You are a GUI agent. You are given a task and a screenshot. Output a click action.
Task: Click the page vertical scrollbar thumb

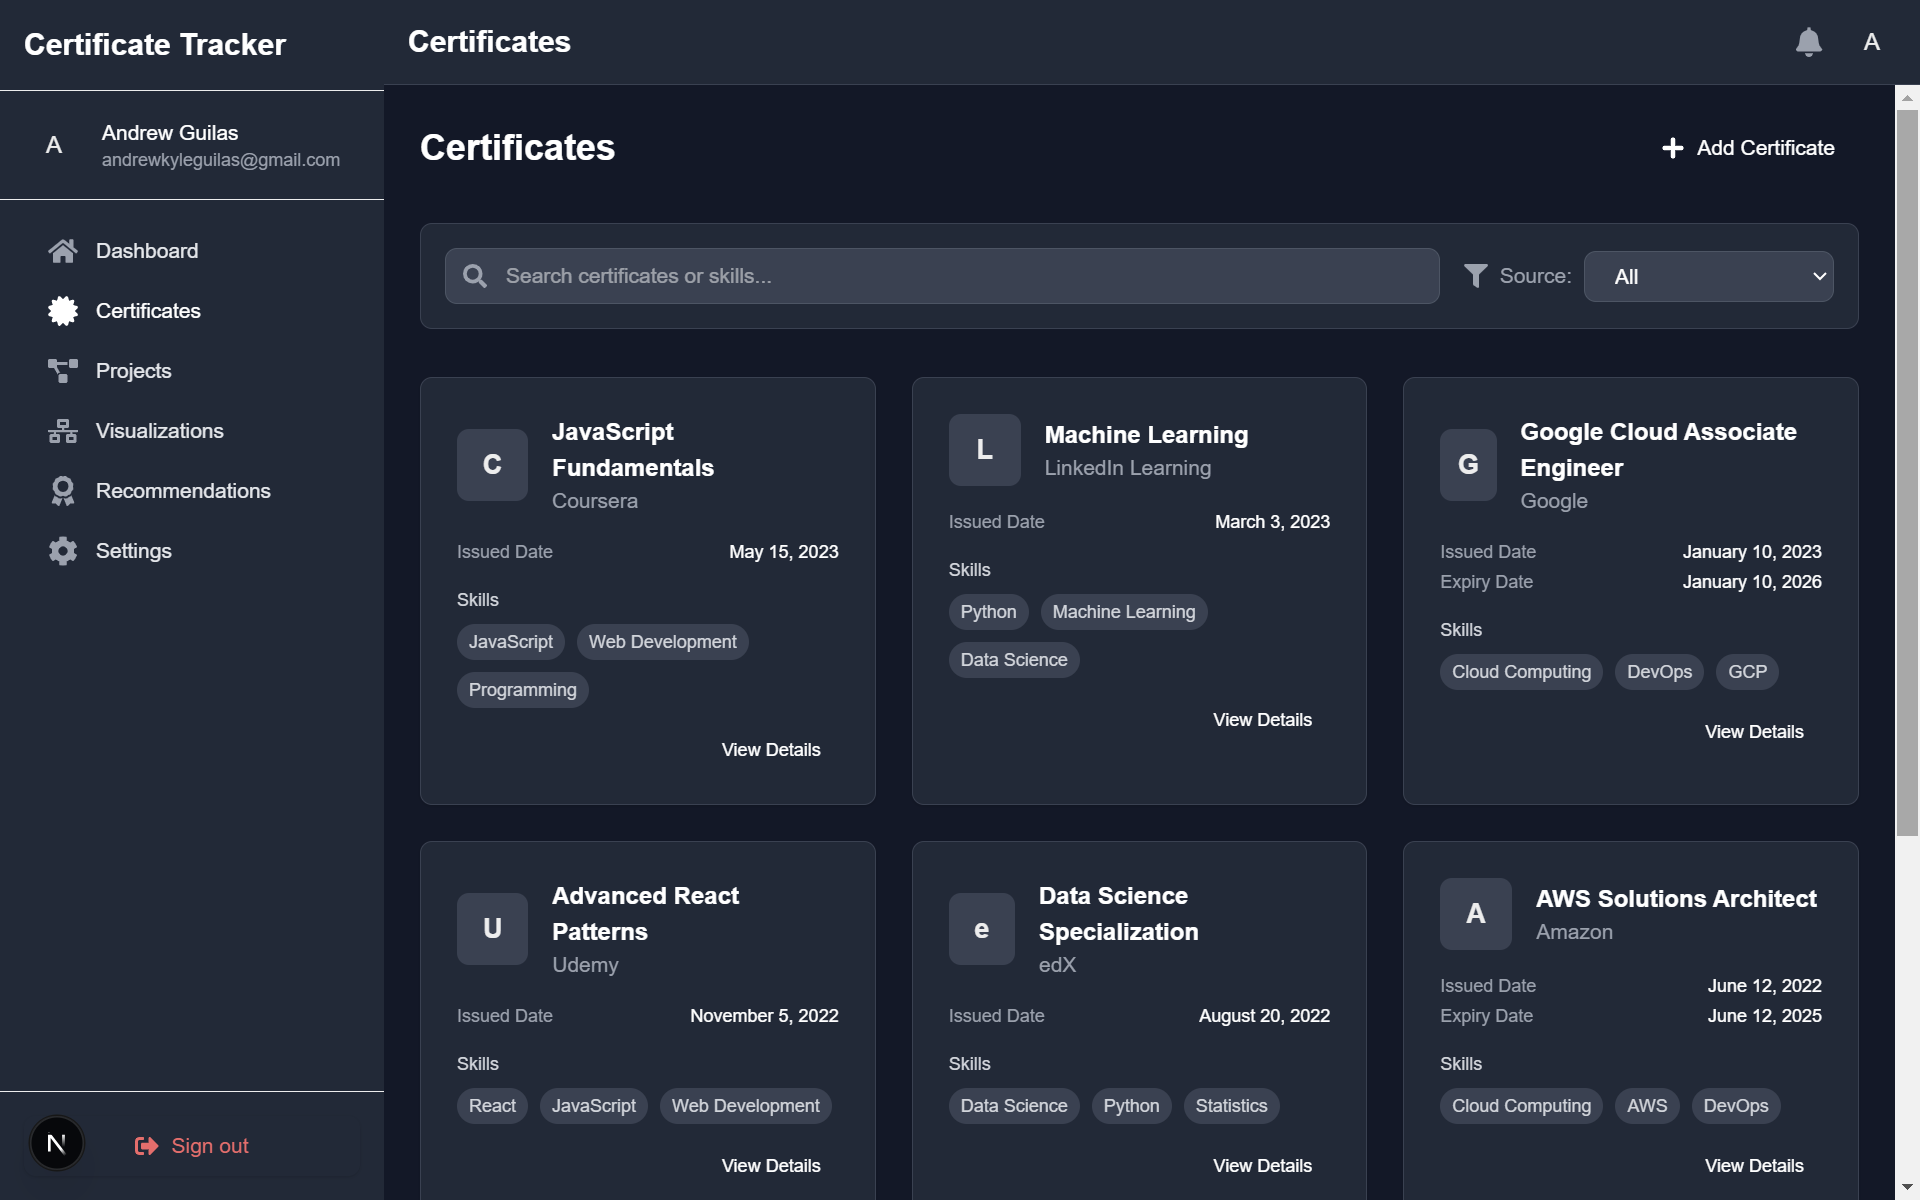1907,470
